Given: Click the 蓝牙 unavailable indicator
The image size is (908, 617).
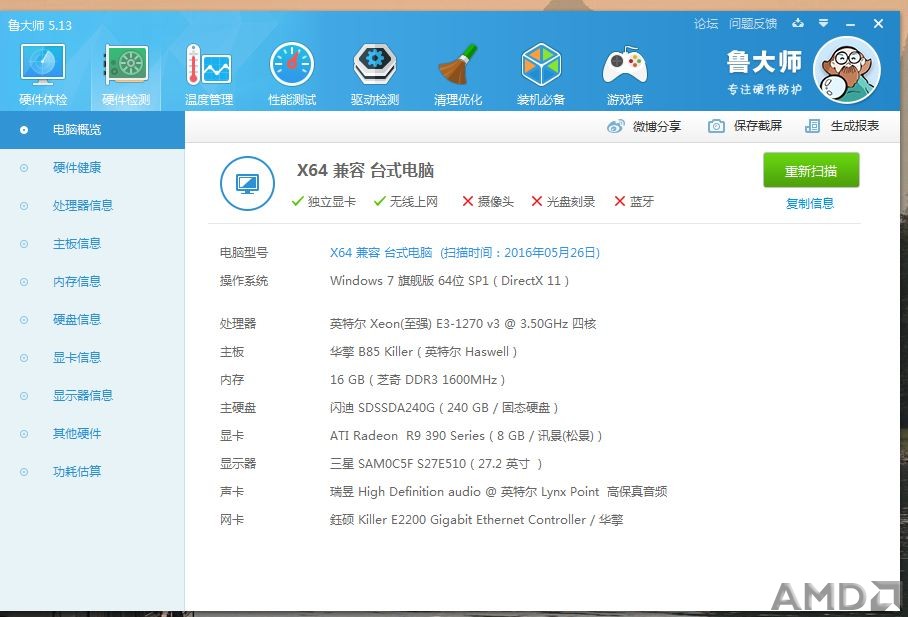Looking at the screenshot, I should point(634,201).
